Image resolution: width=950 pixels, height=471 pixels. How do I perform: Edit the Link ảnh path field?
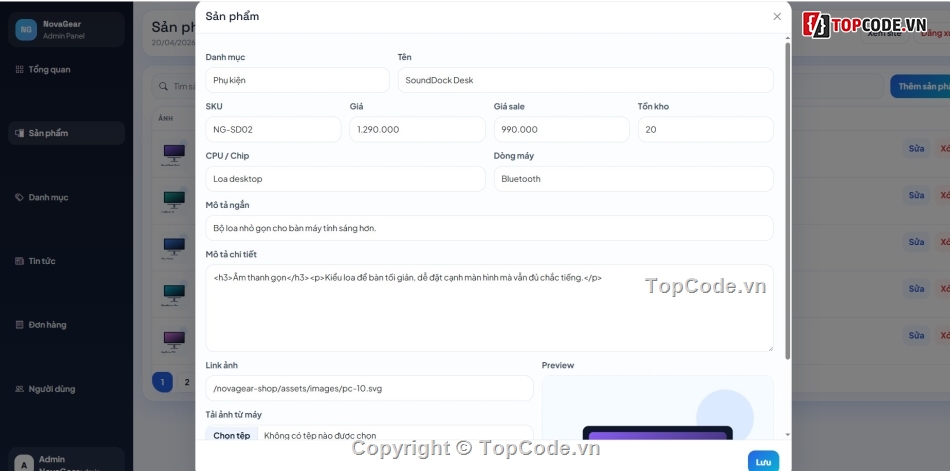370,388
